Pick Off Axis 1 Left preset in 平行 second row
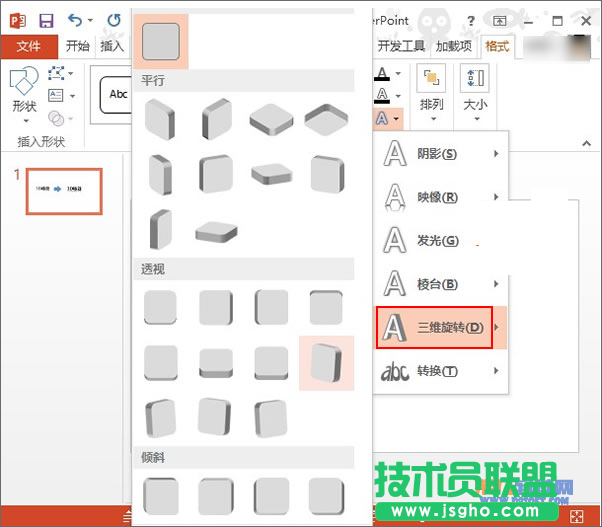This screenshot has height=527, width=602. 161,174
